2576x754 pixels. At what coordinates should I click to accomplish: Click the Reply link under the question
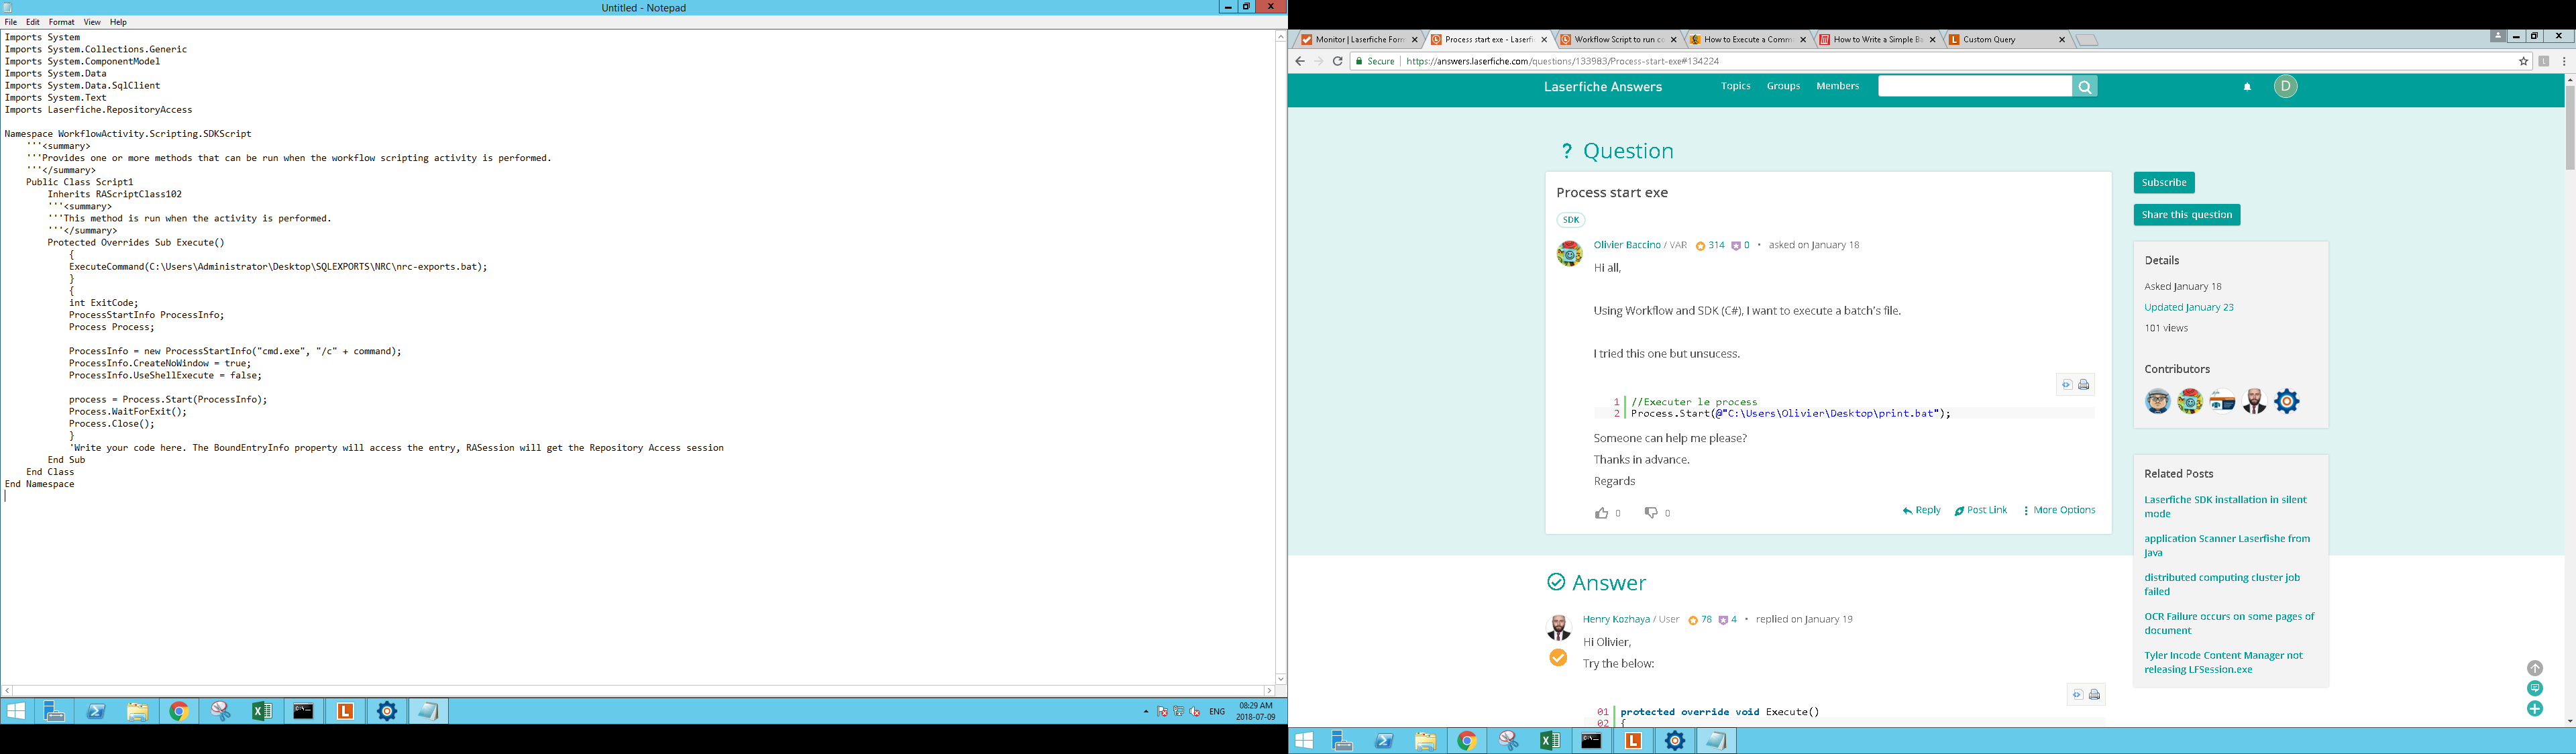pyautogui.click(x=1921, y=510)
